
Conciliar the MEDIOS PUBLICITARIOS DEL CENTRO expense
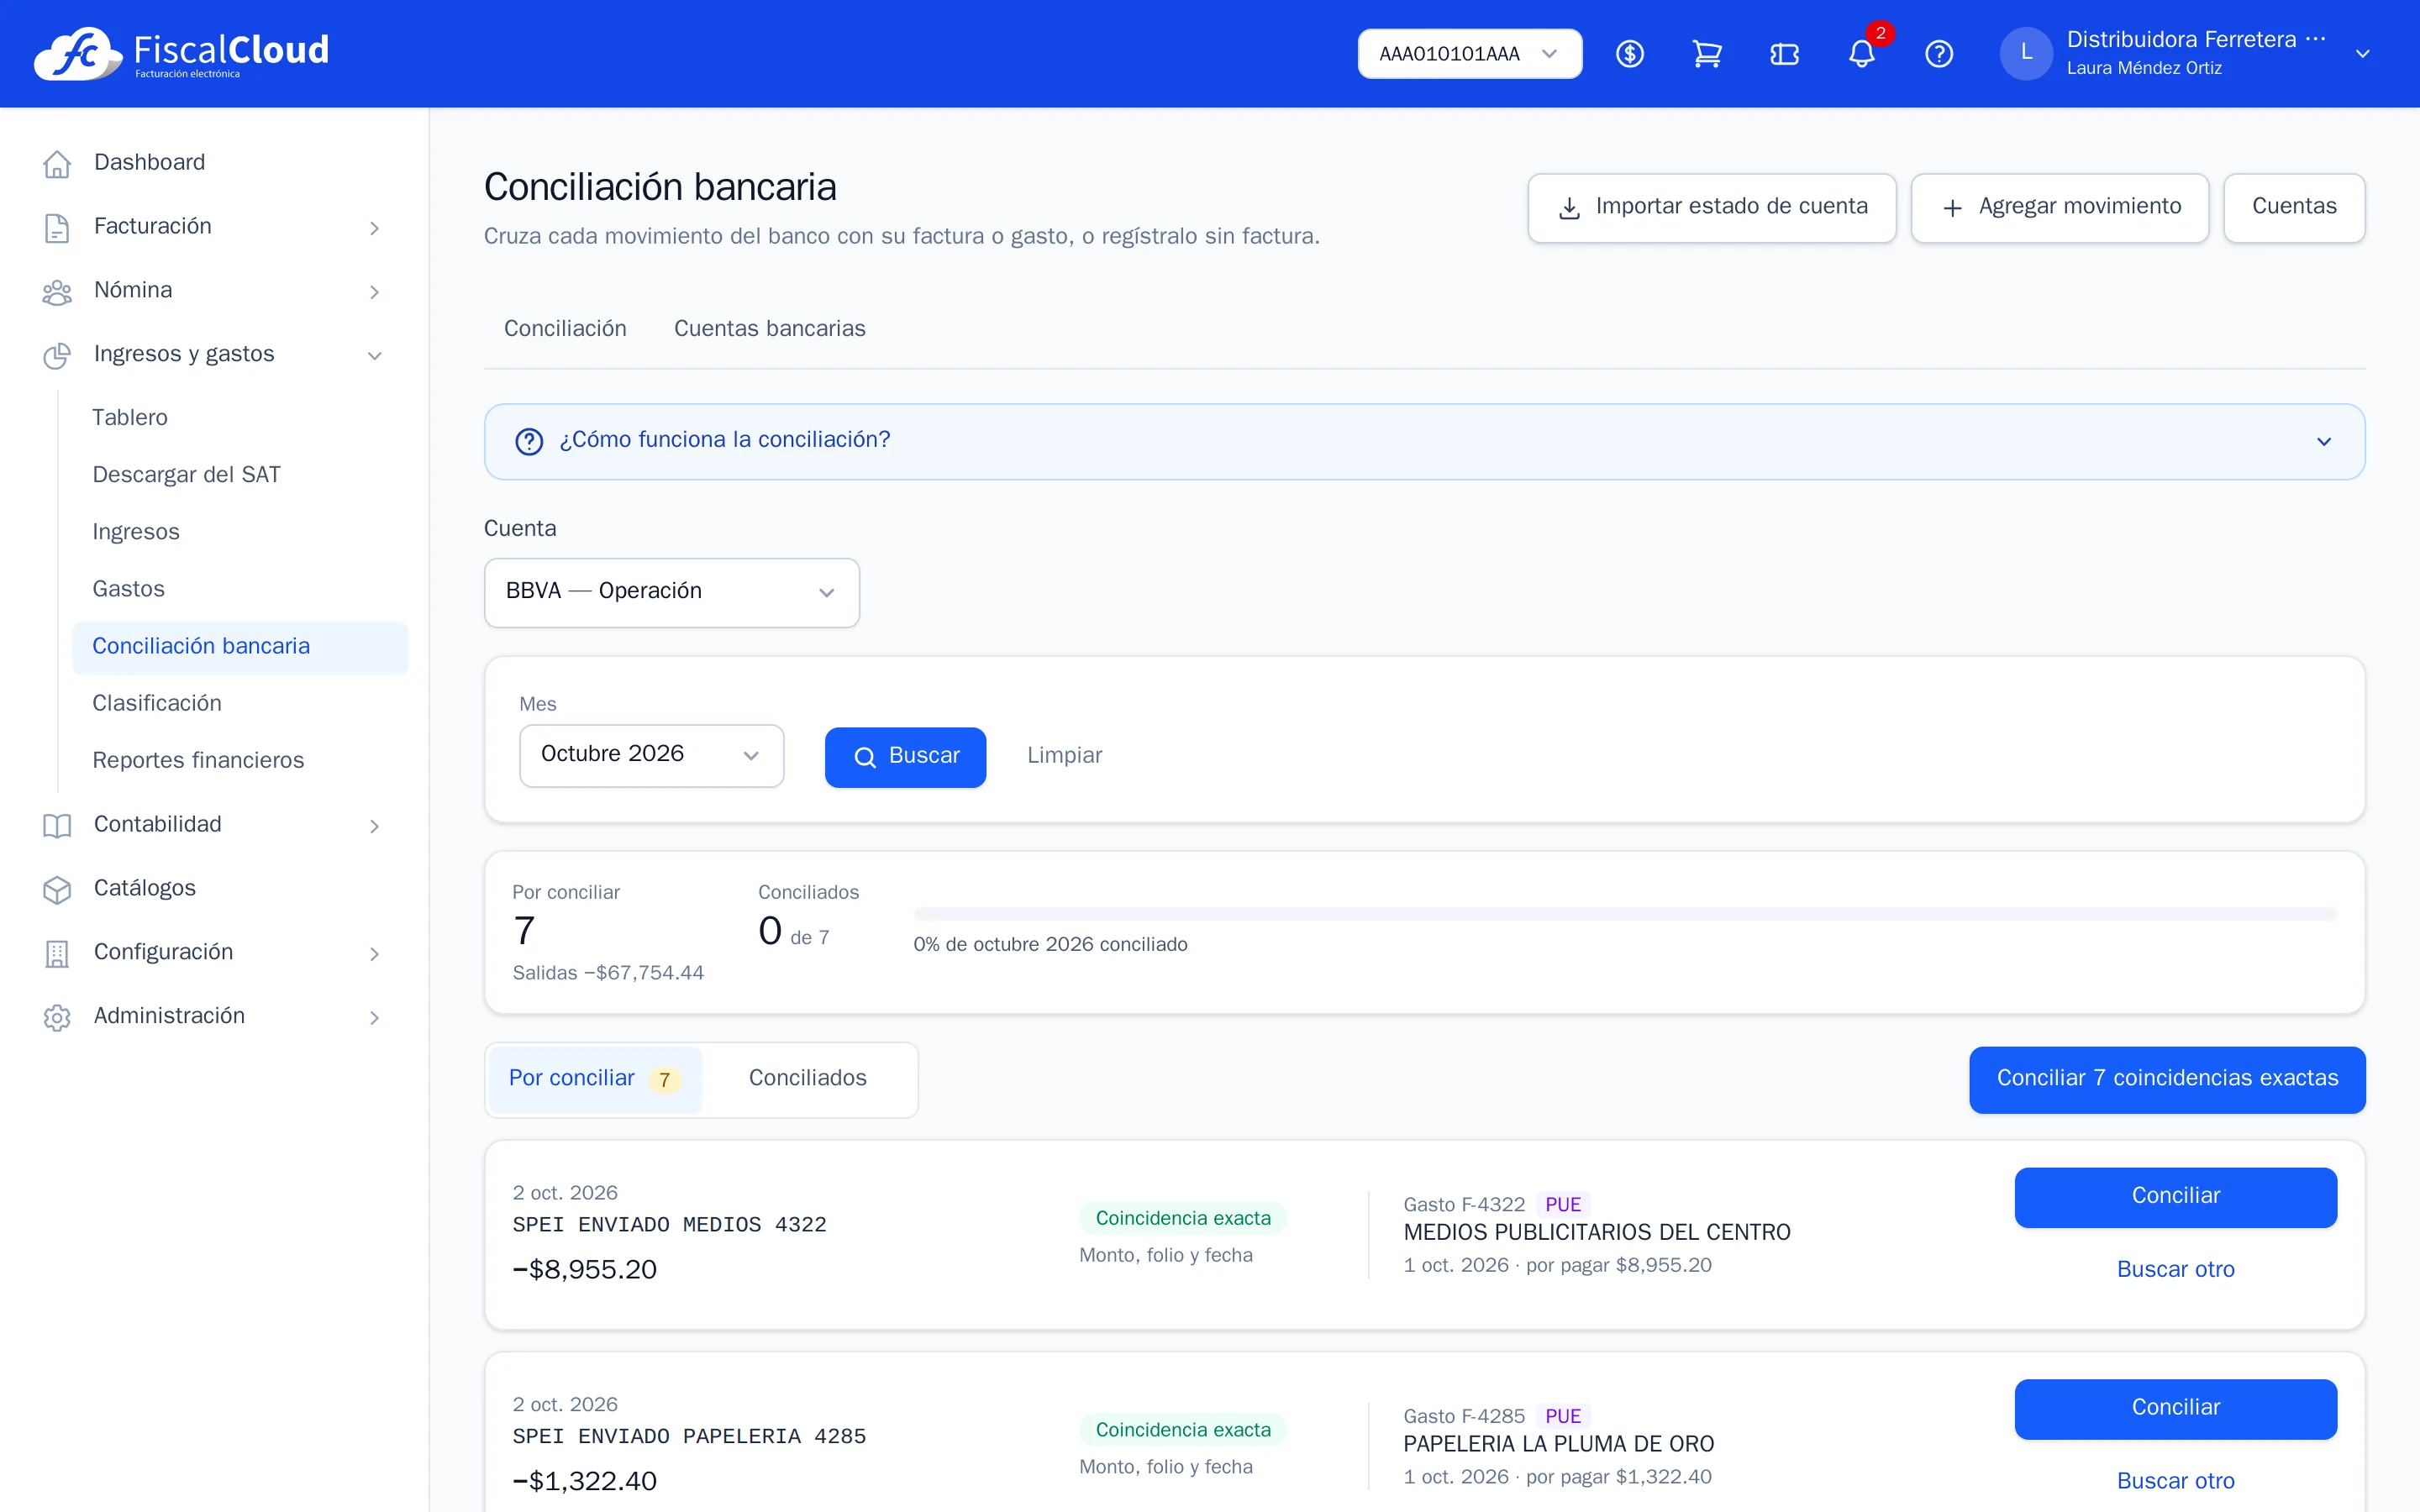coord(2175,1196)
